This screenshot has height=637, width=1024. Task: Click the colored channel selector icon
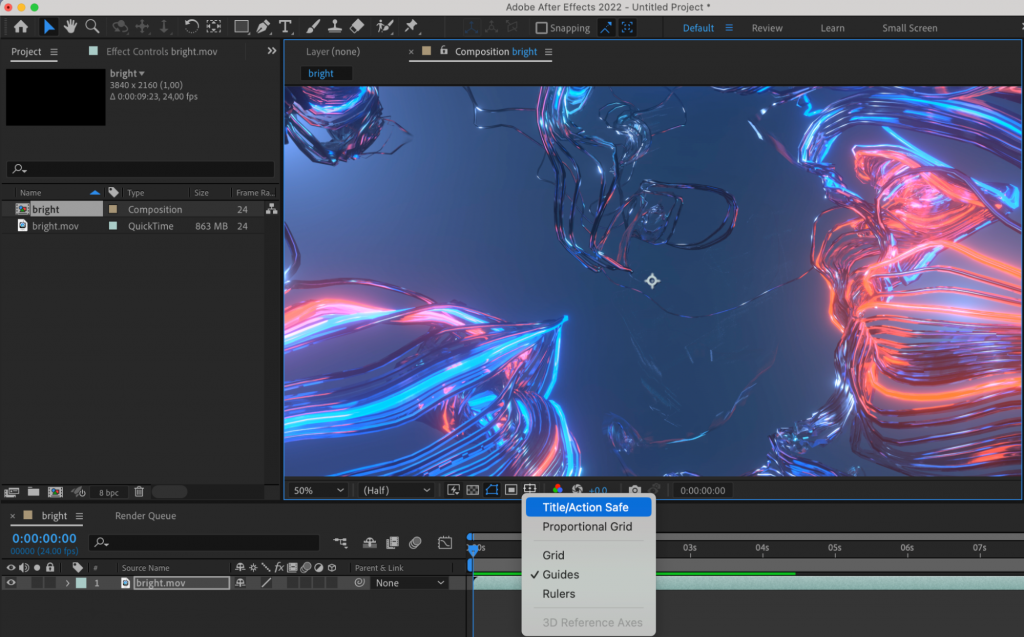click(x=557, y=490)
